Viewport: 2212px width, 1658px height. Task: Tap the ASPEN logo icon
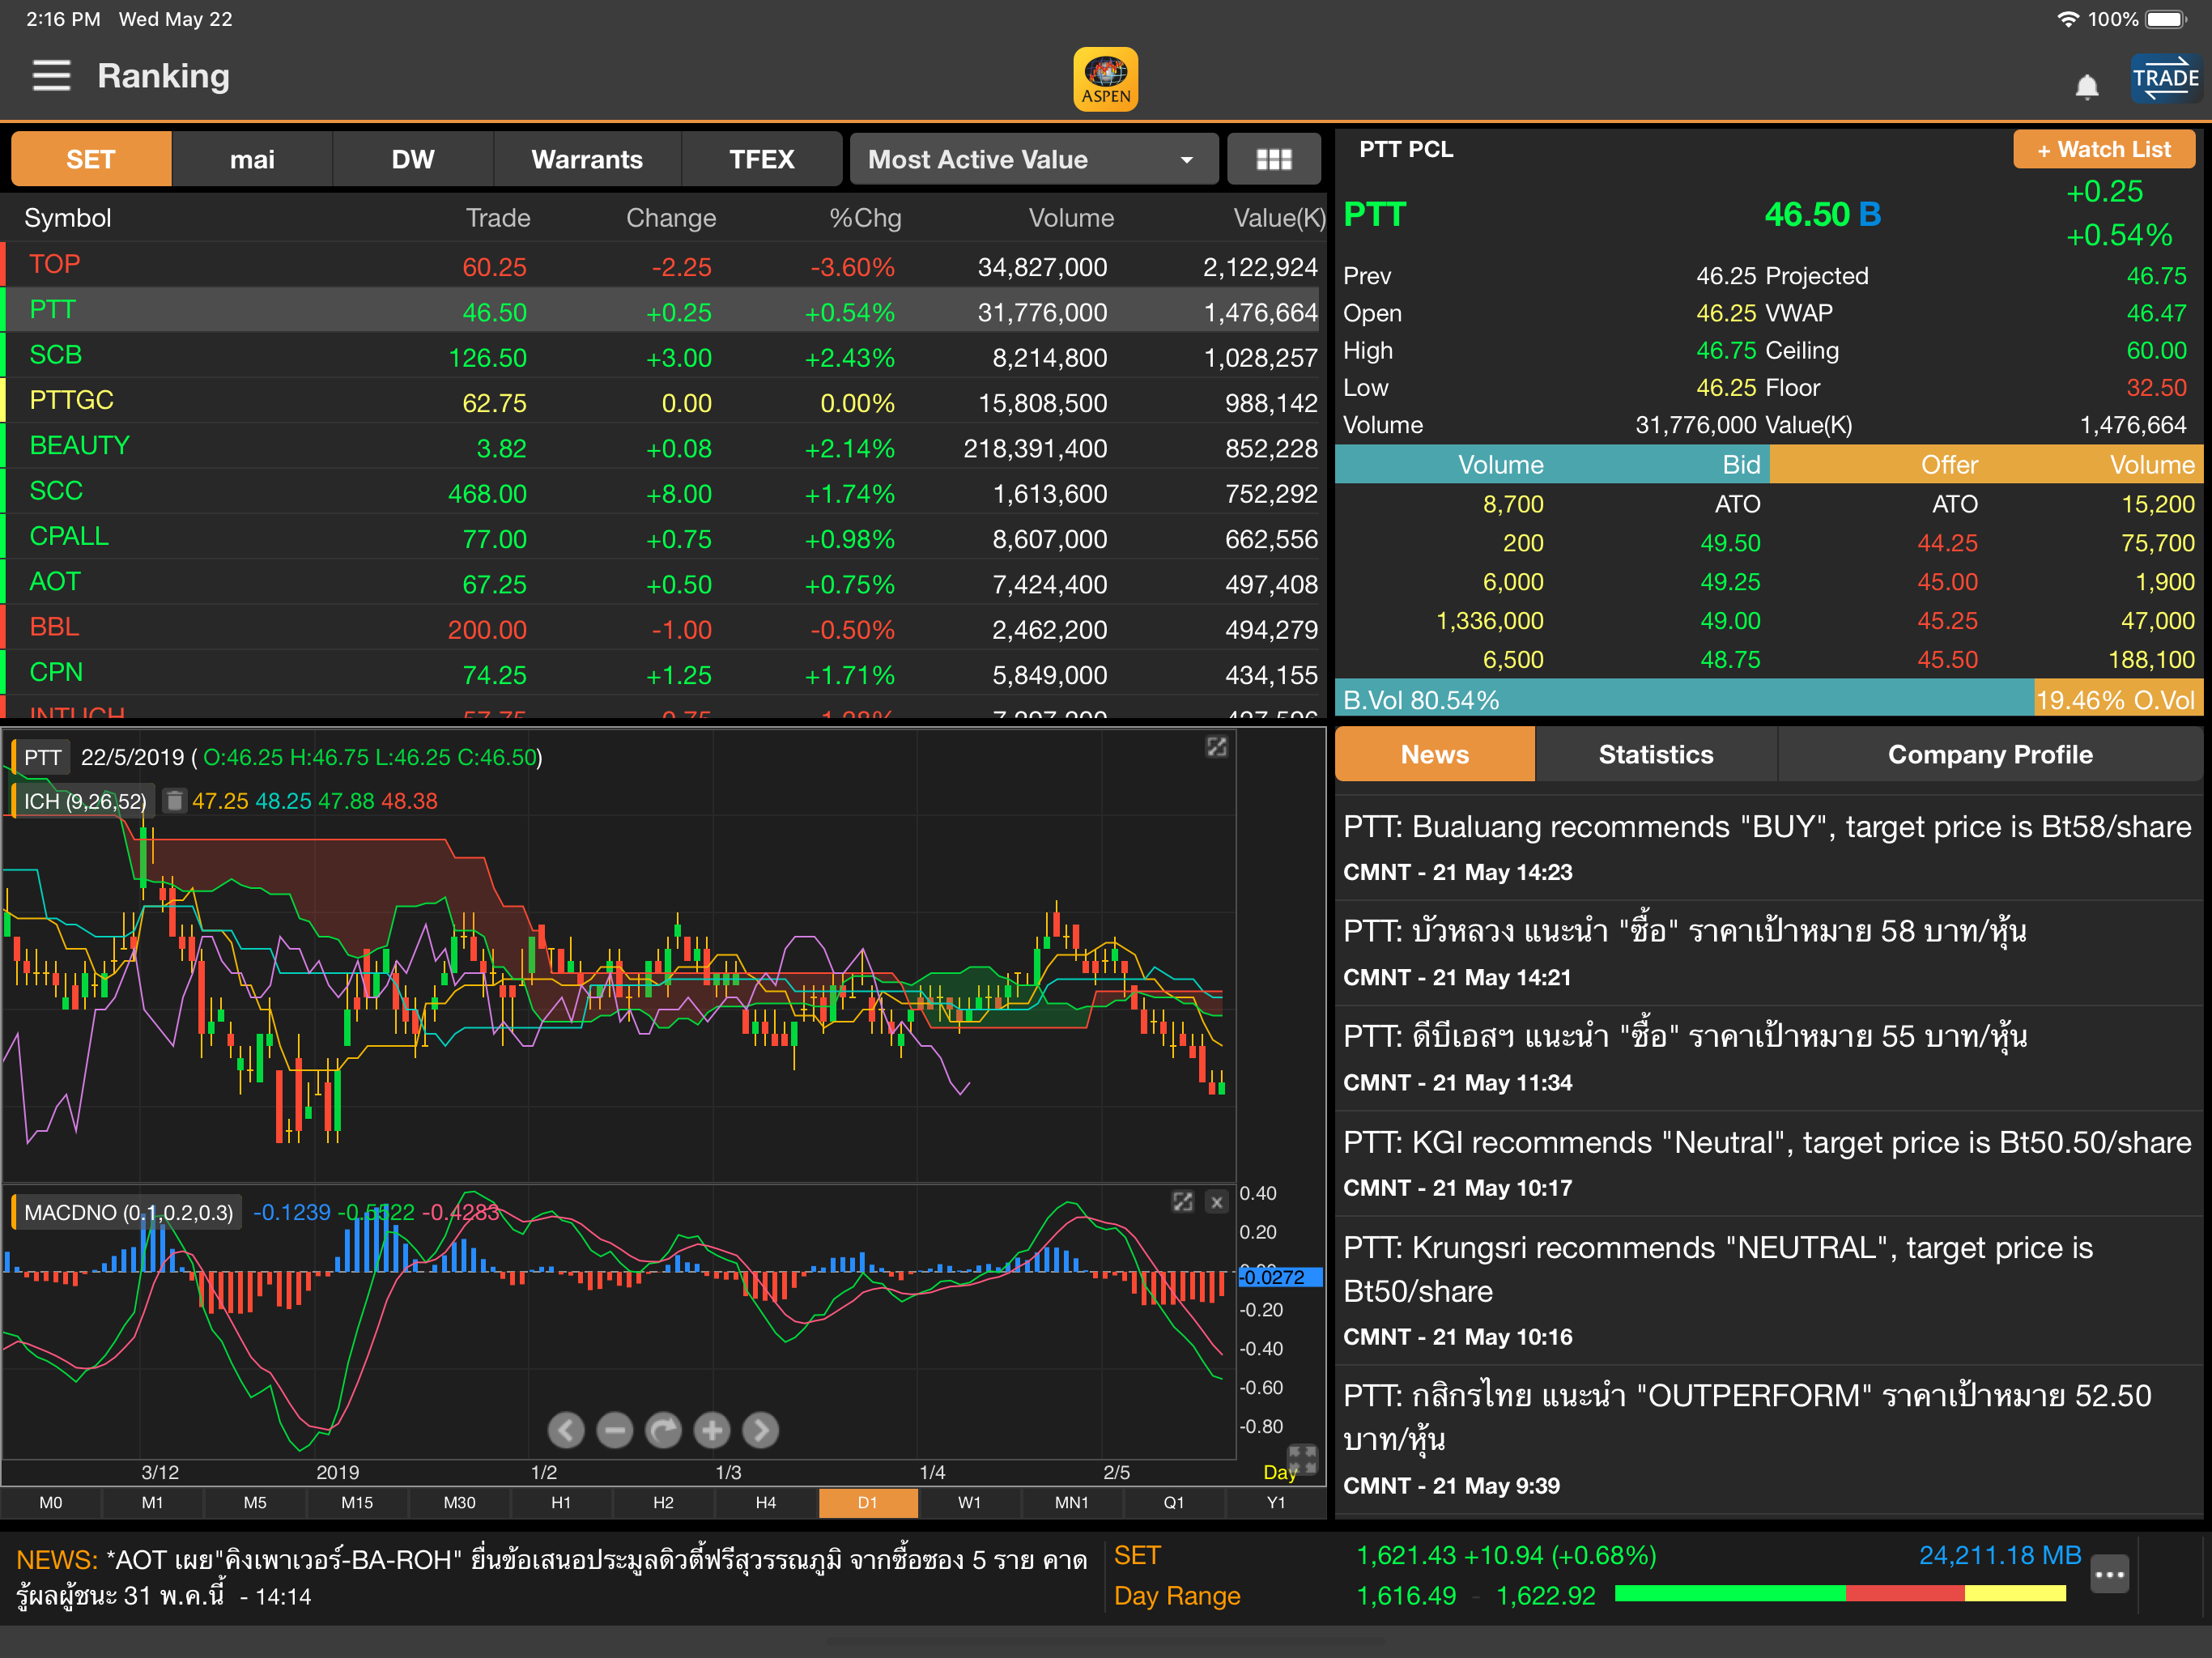click(x=1105, y=79)
